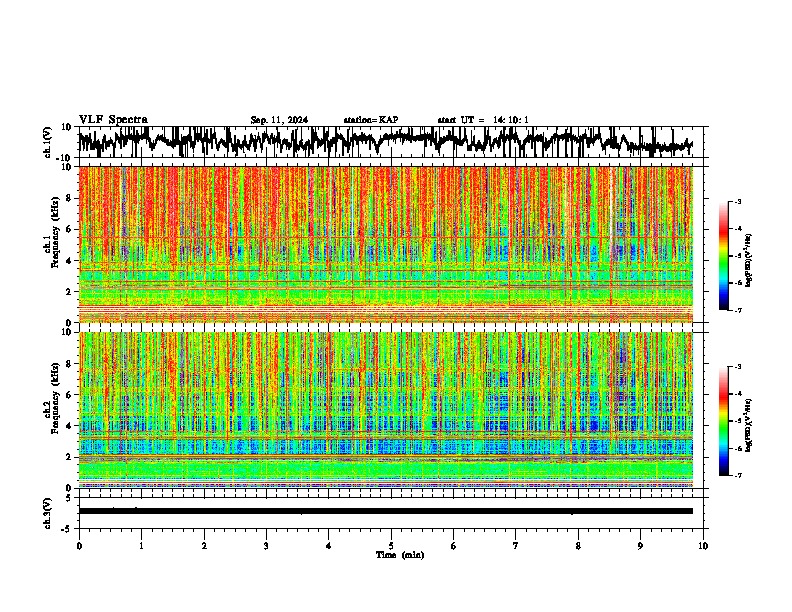Click the "Time (min)" axis title
The height and width of the screenshot is (612, 792).
(400, 555)
